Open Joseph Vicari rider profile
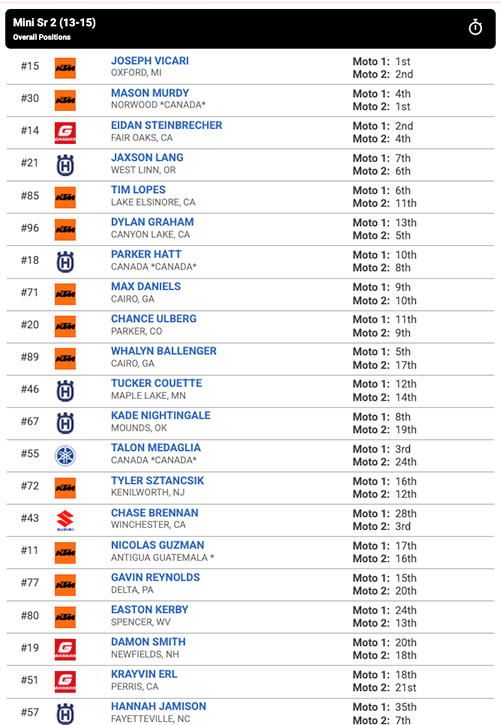This screenshot has width=501, height=725. coord(150,61)
